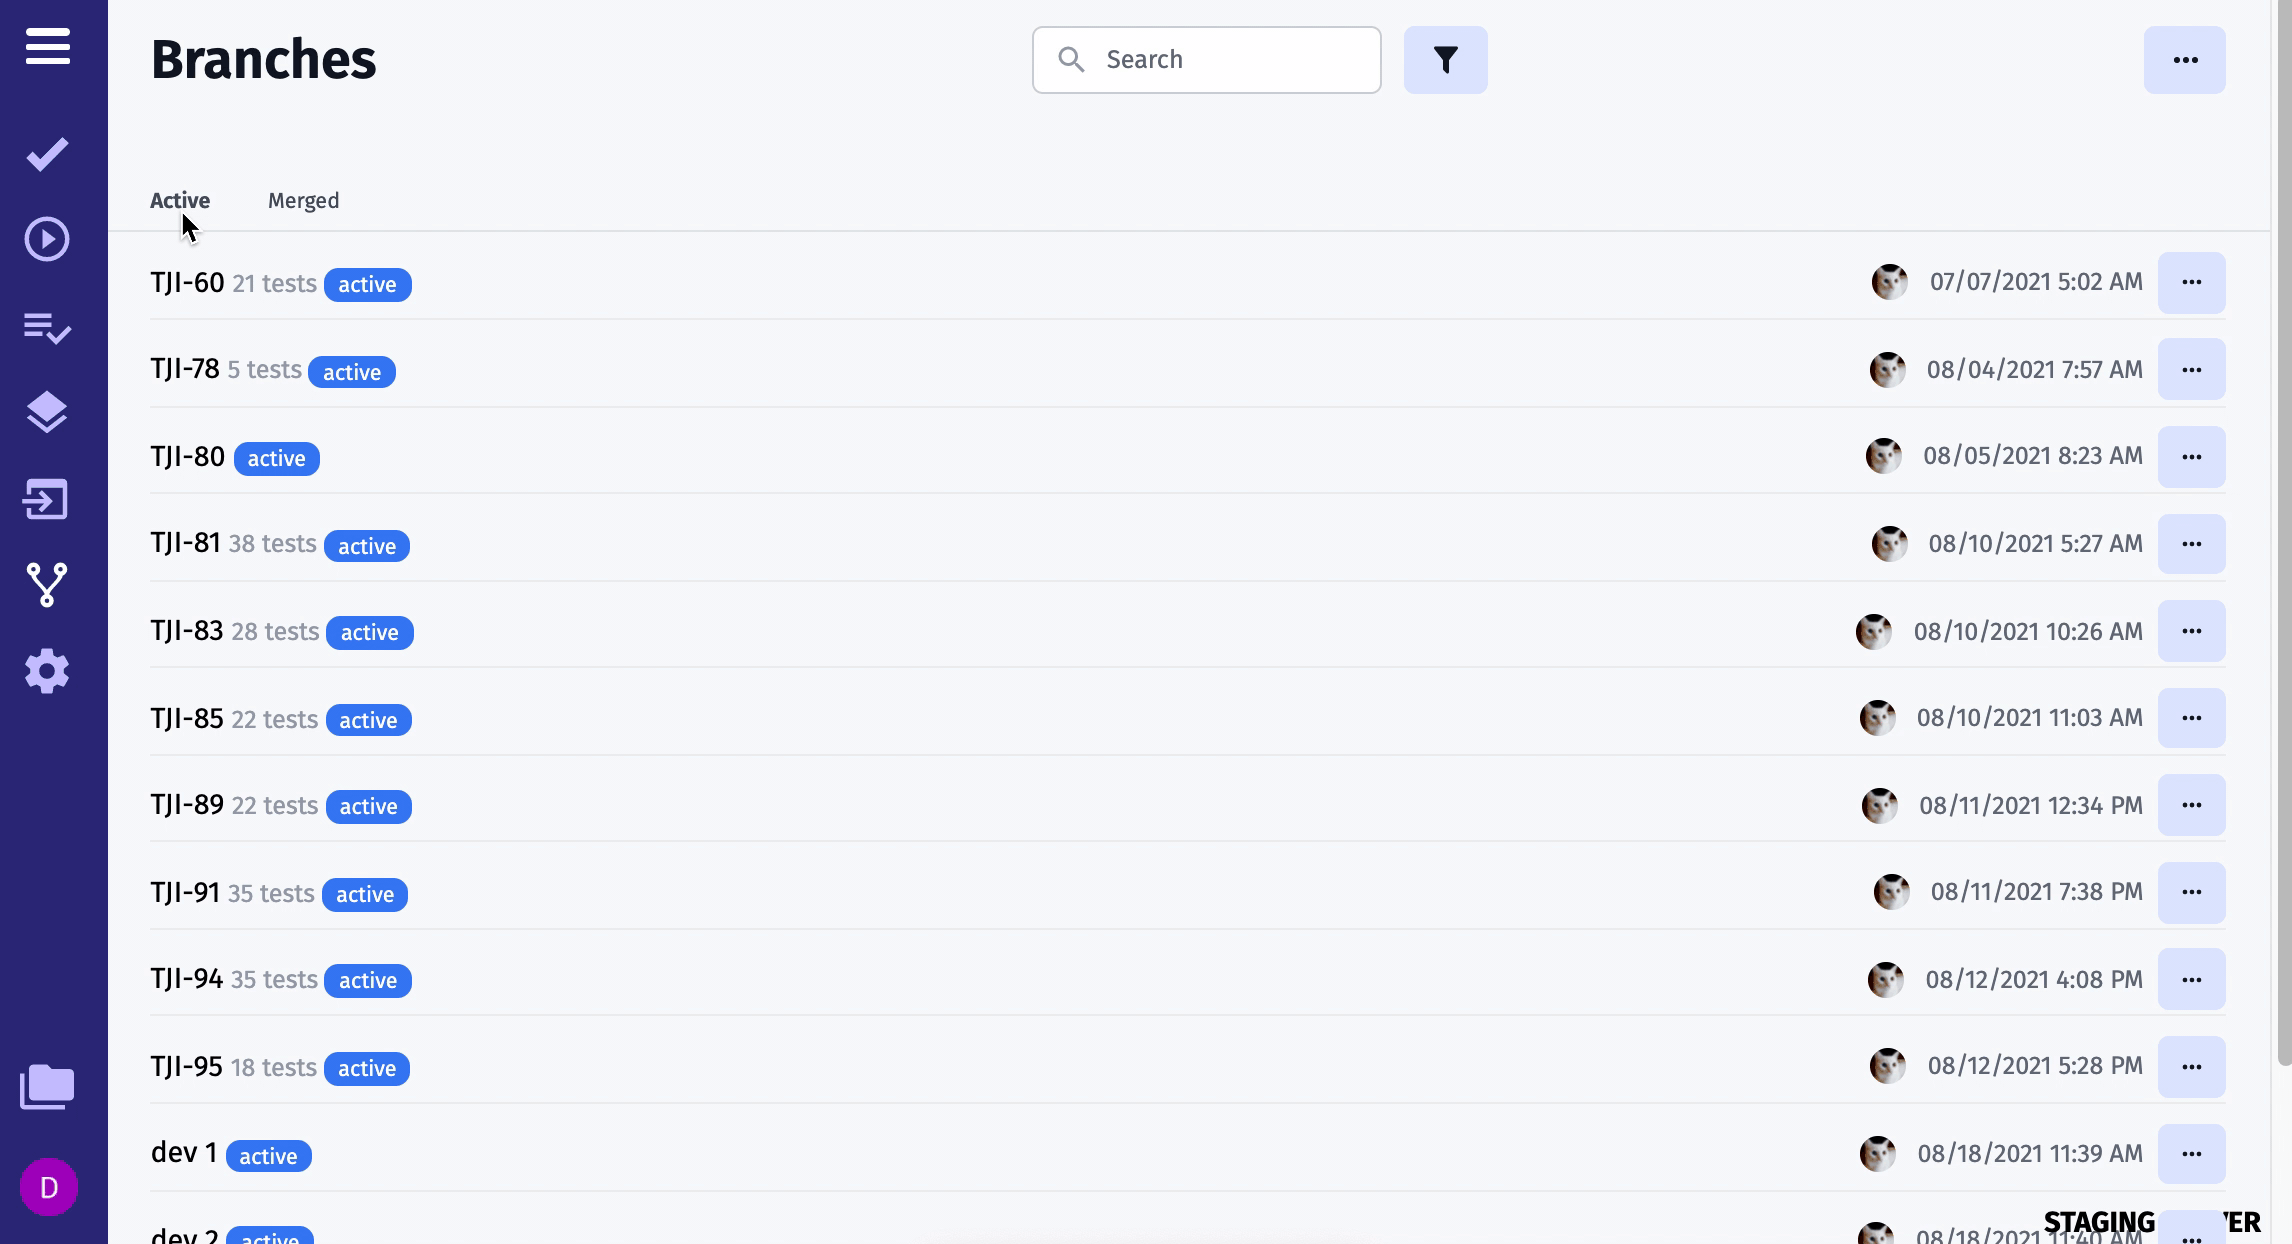Expand options for TJI-60 branch

2191,282
